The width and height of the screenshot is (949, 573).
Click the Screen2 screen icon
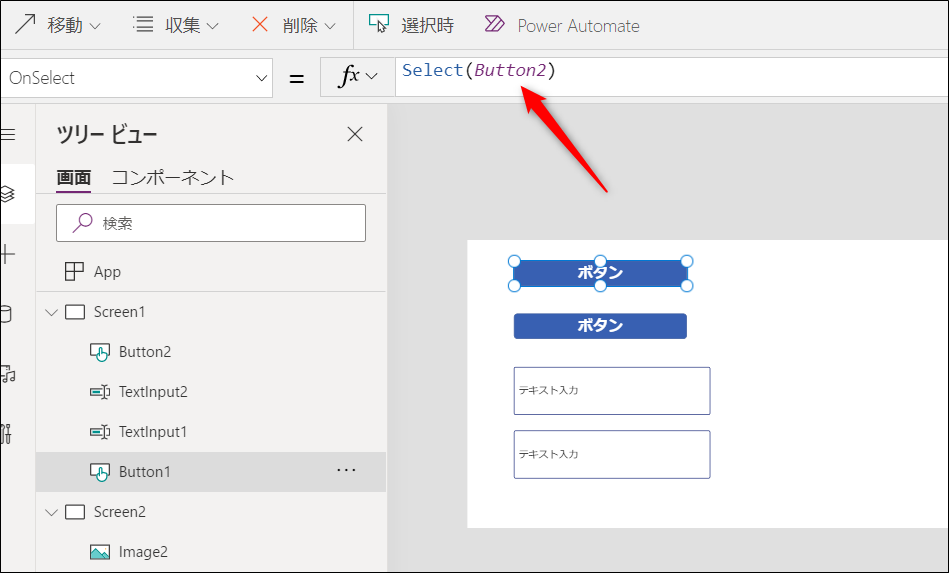(75, 512)
